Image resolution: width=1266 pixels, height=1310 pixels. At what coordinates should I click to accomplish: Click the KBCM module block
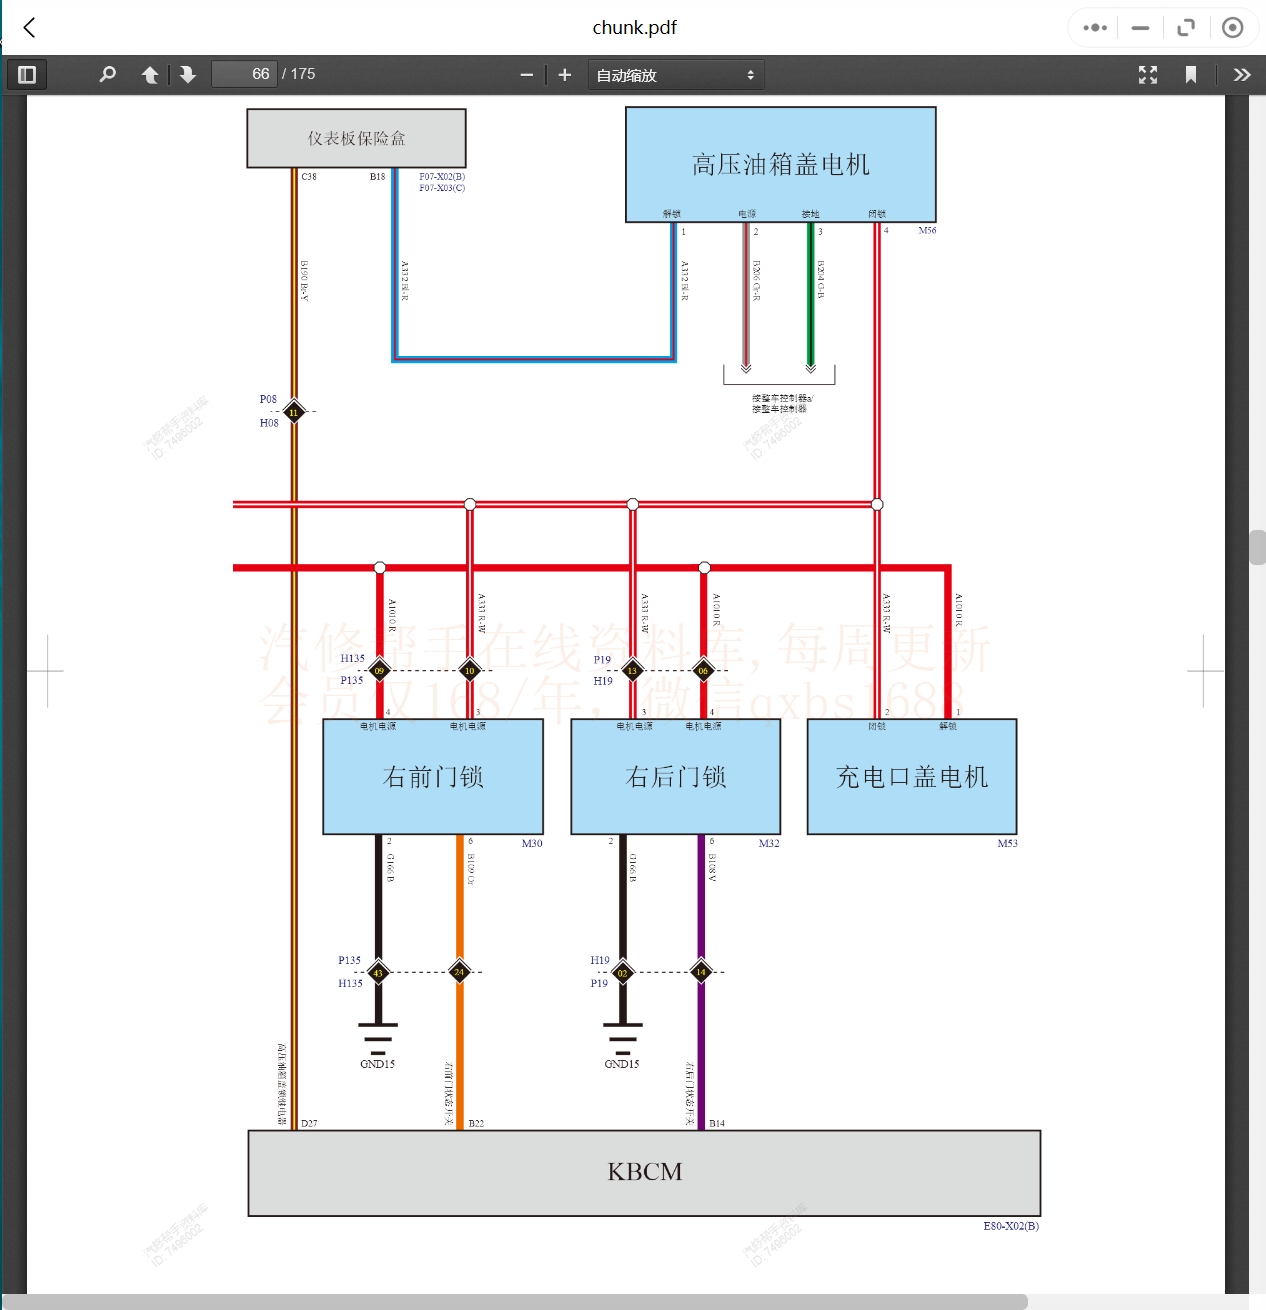[644, 1172]
